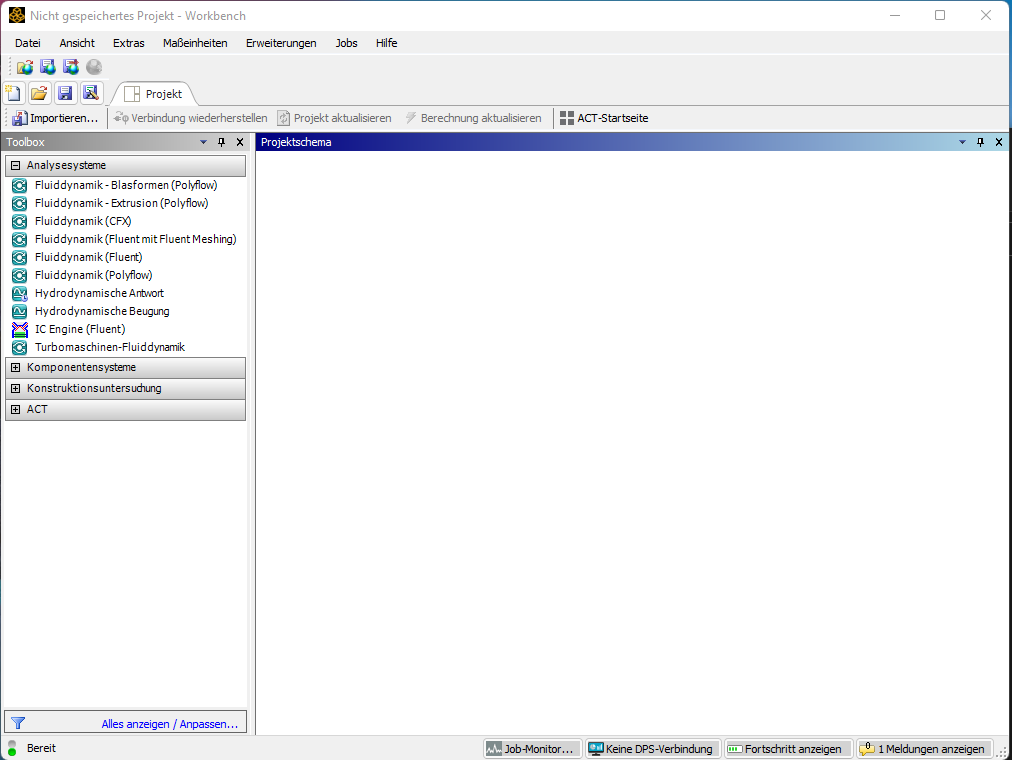Click Projekt aktualisieren in the toolbar
Image resolution: width=1012 pixels, height=760 pixels.
tap(334, 118)
